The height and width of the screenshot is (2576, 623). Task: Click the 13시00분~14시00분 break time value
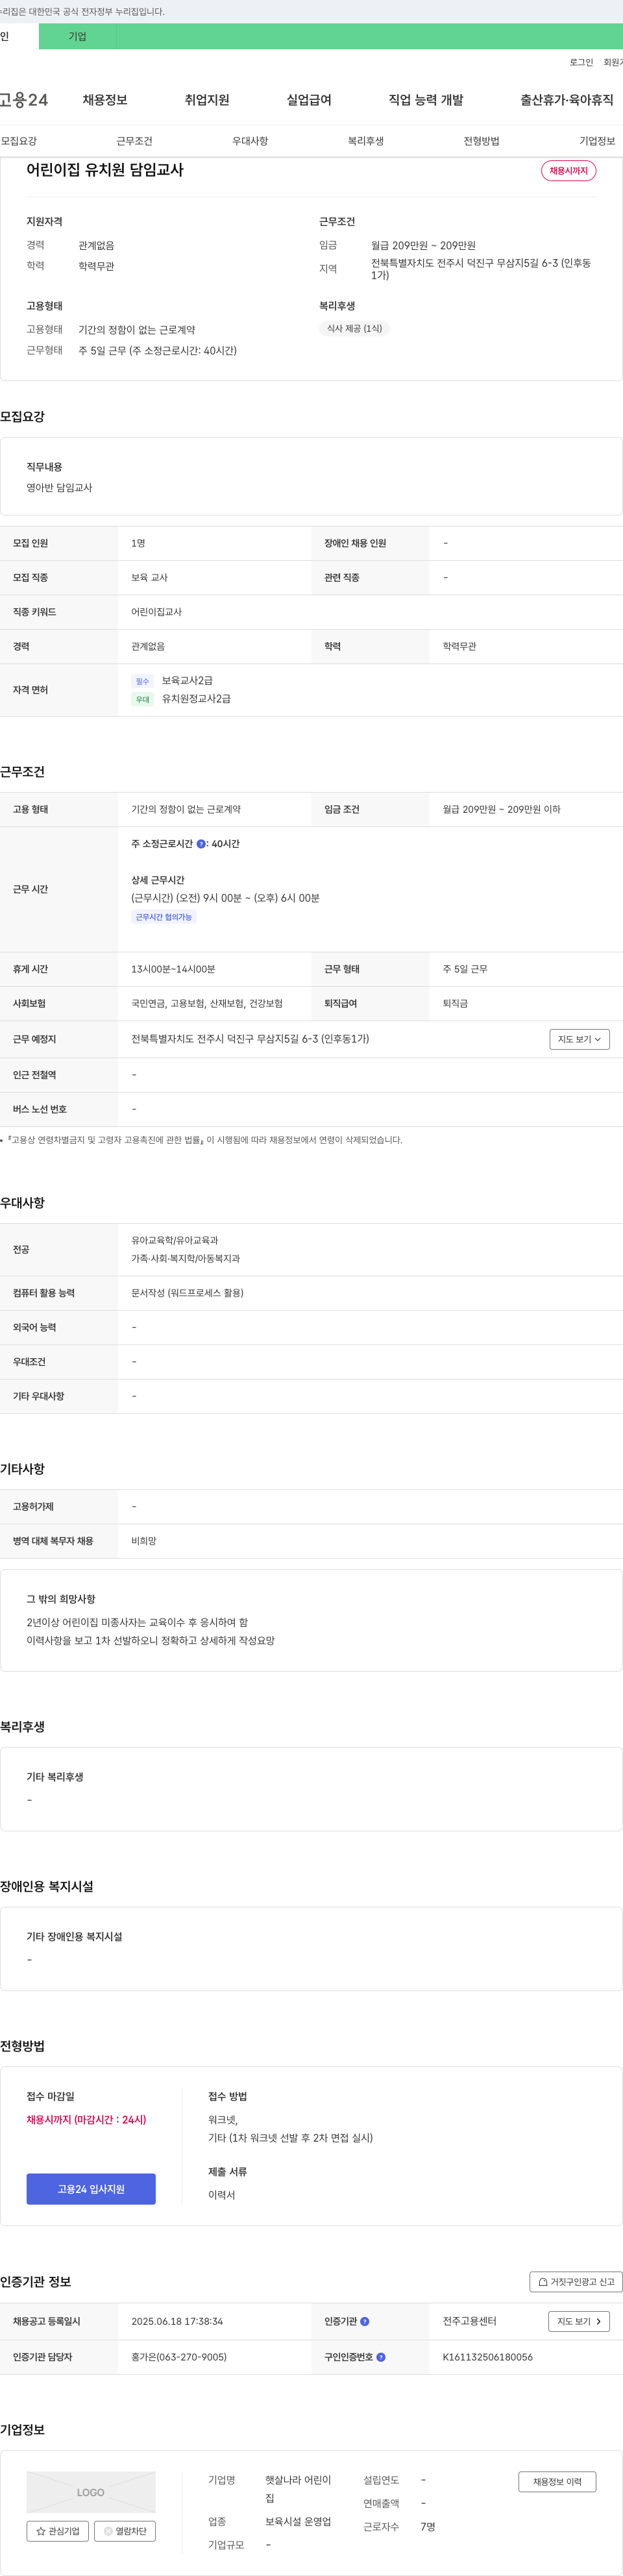point(173,969)
